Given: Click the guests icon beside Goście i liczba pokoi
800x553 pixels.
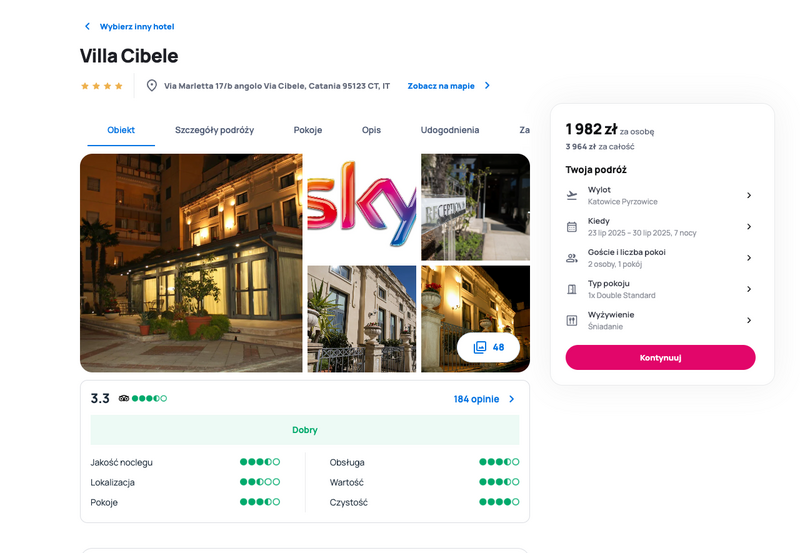Looking at the screenshot, I should 572,258.
